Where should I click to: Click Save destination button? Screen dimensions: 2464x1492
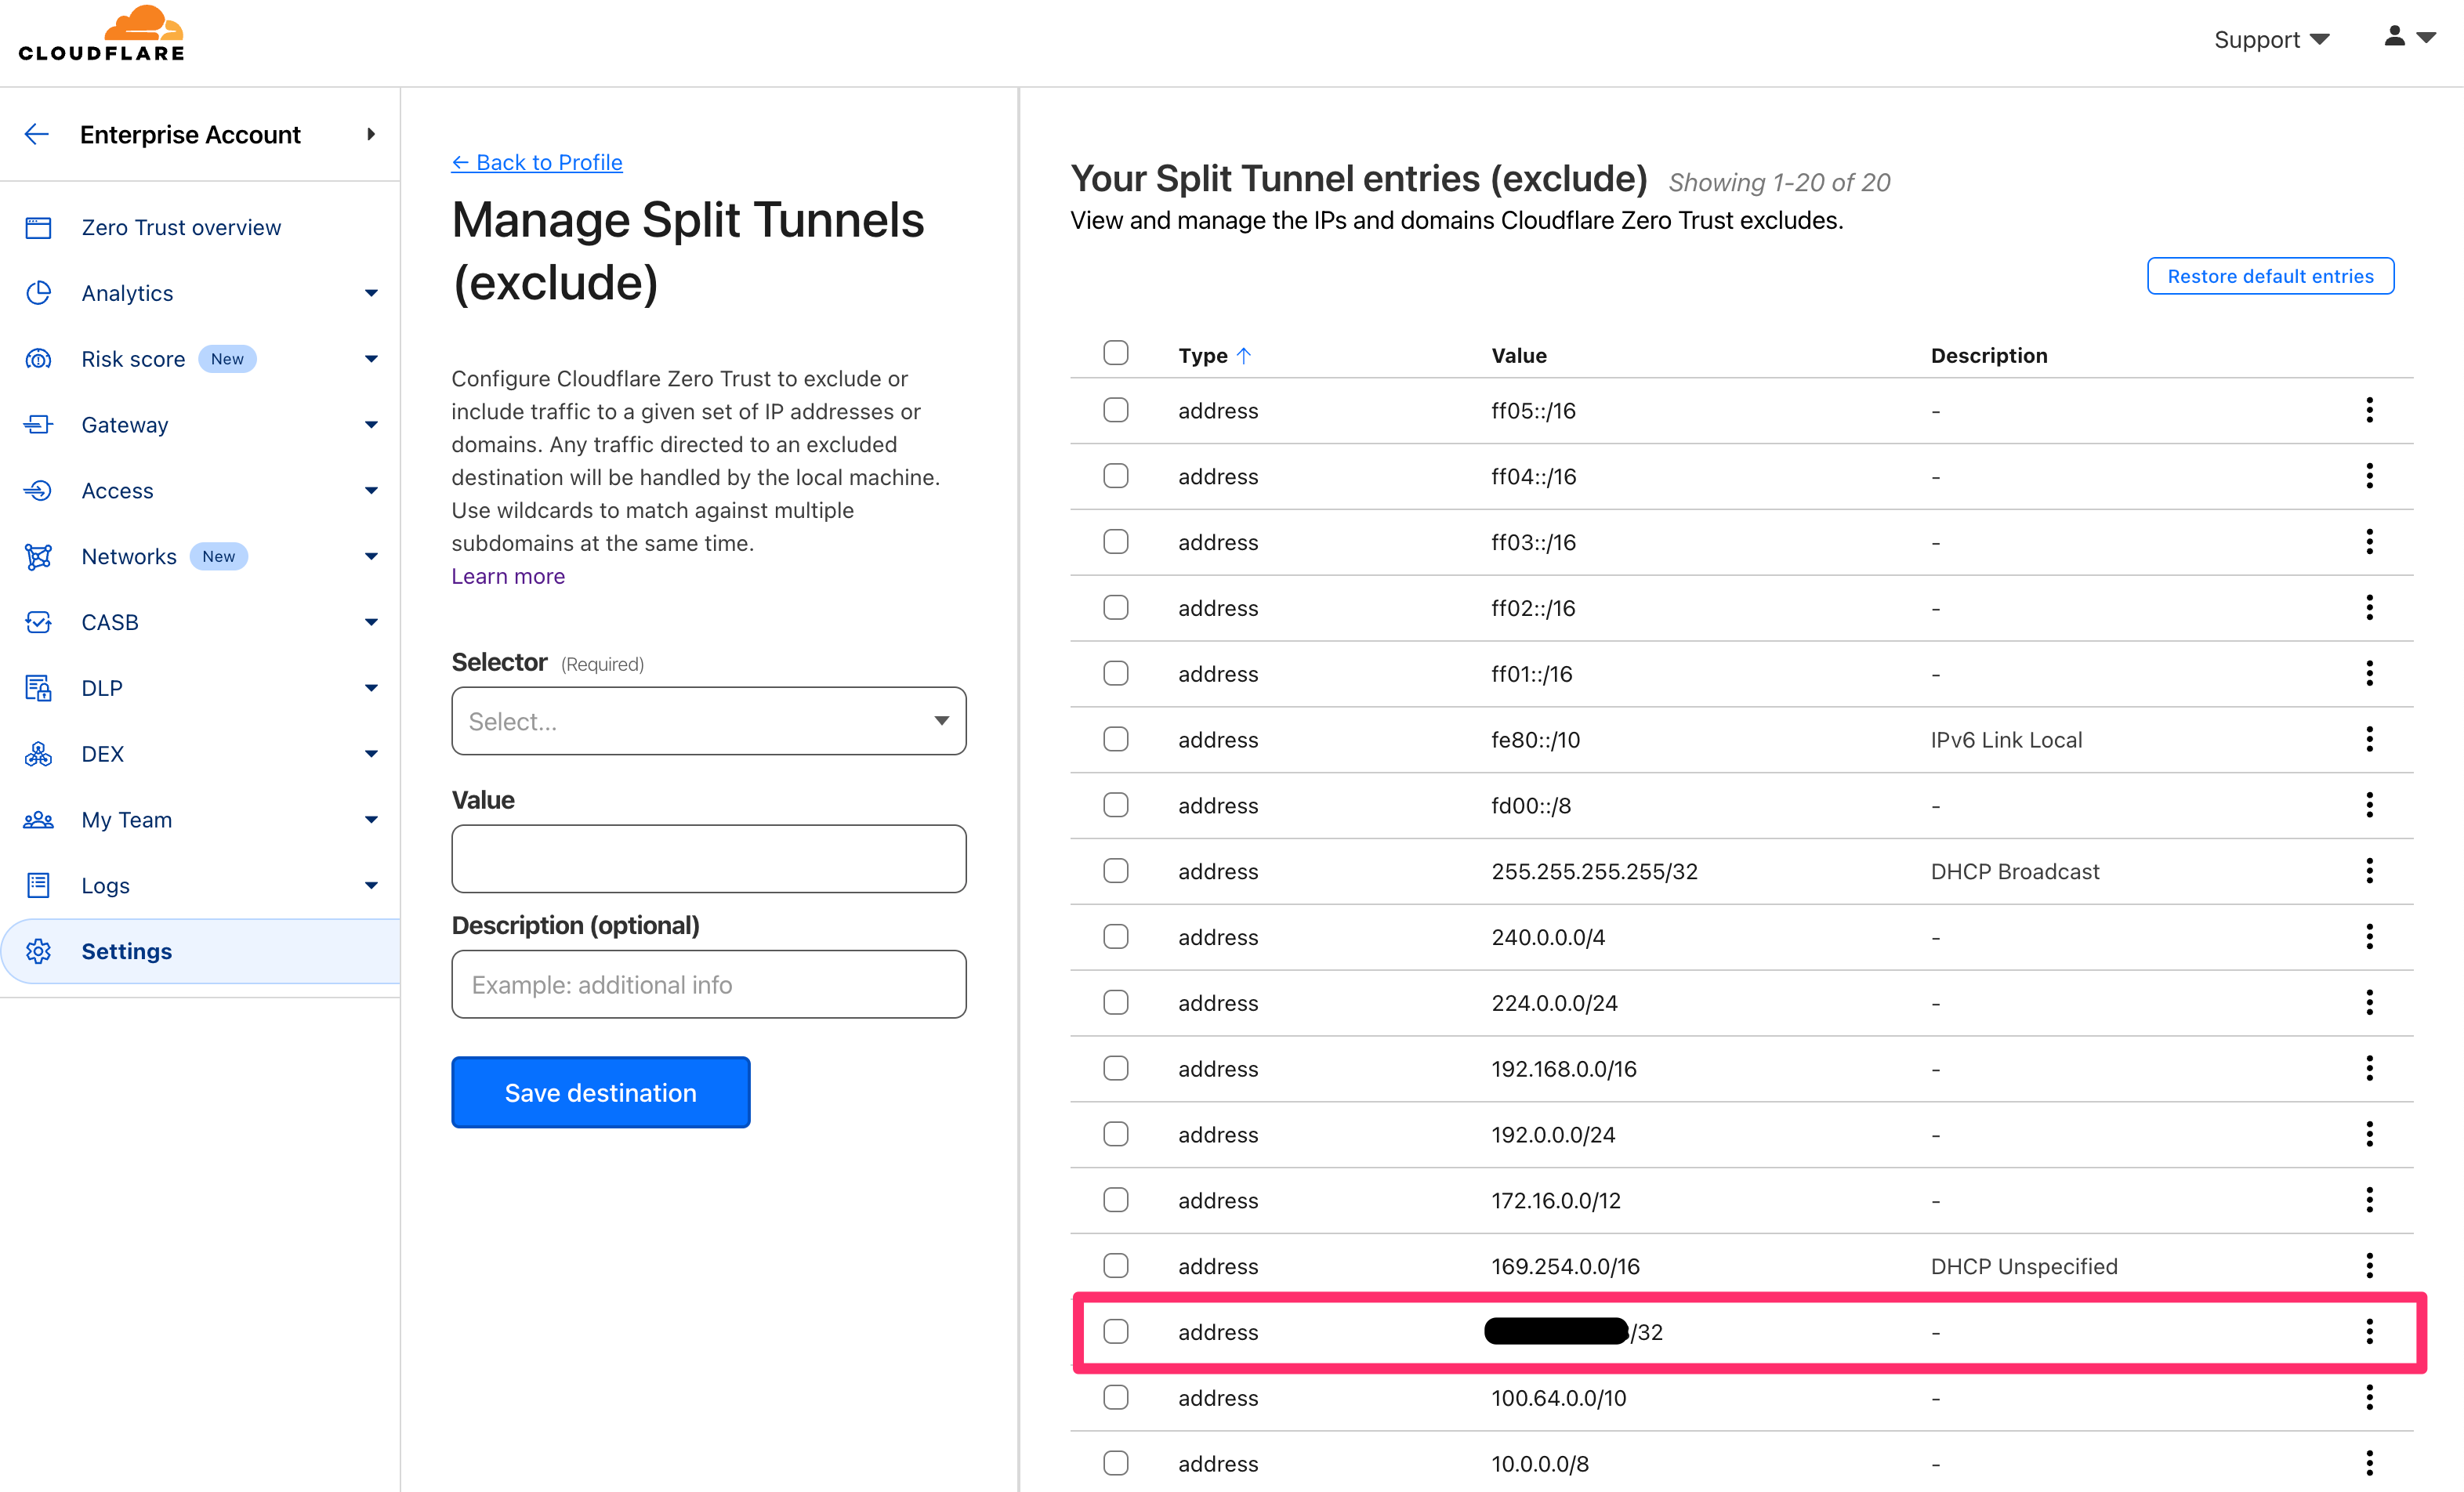(x=600, y=1092)
